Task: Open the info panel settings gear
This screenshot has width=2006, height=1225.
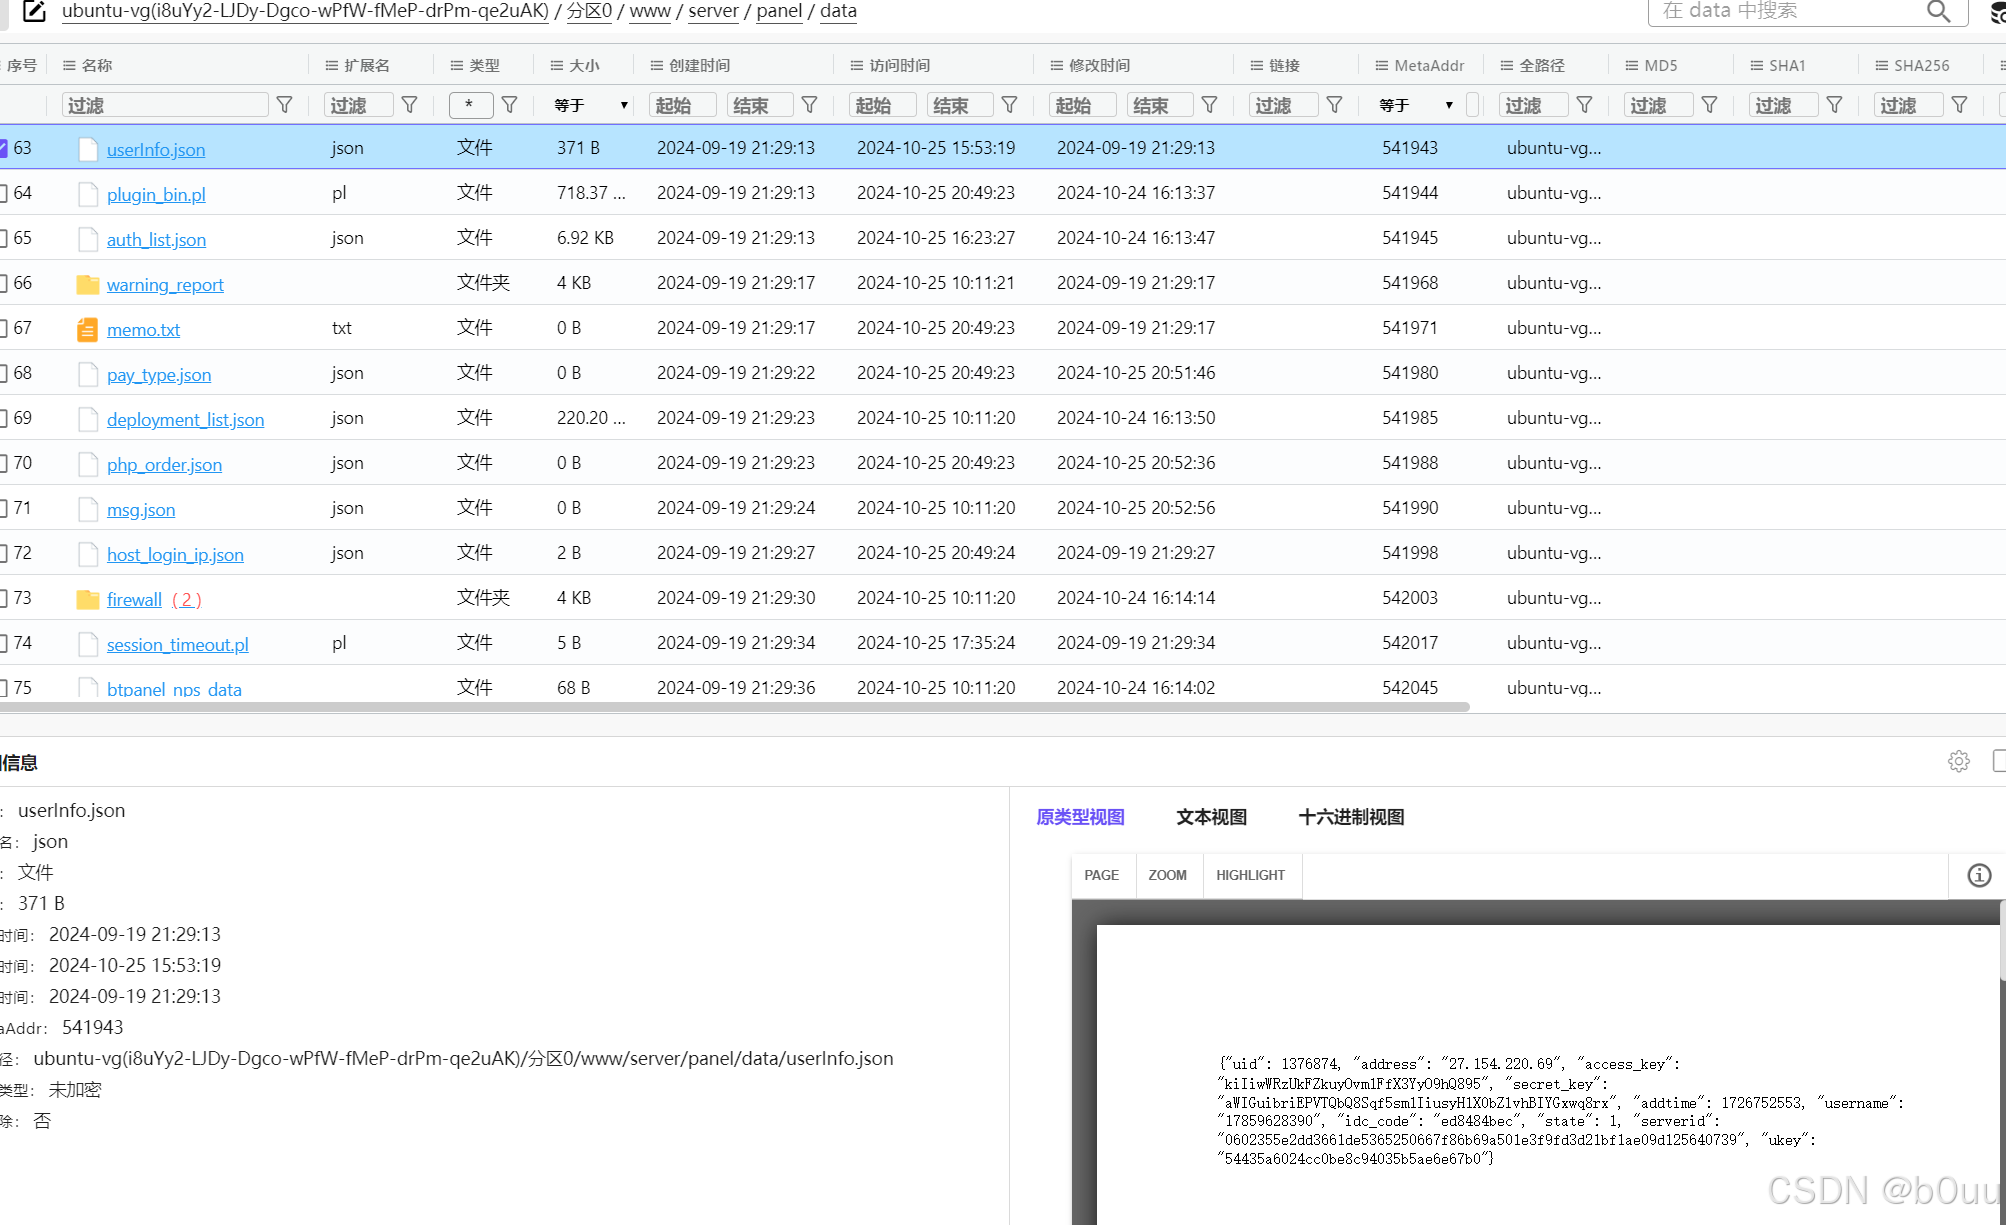Action: [1958, 762]
